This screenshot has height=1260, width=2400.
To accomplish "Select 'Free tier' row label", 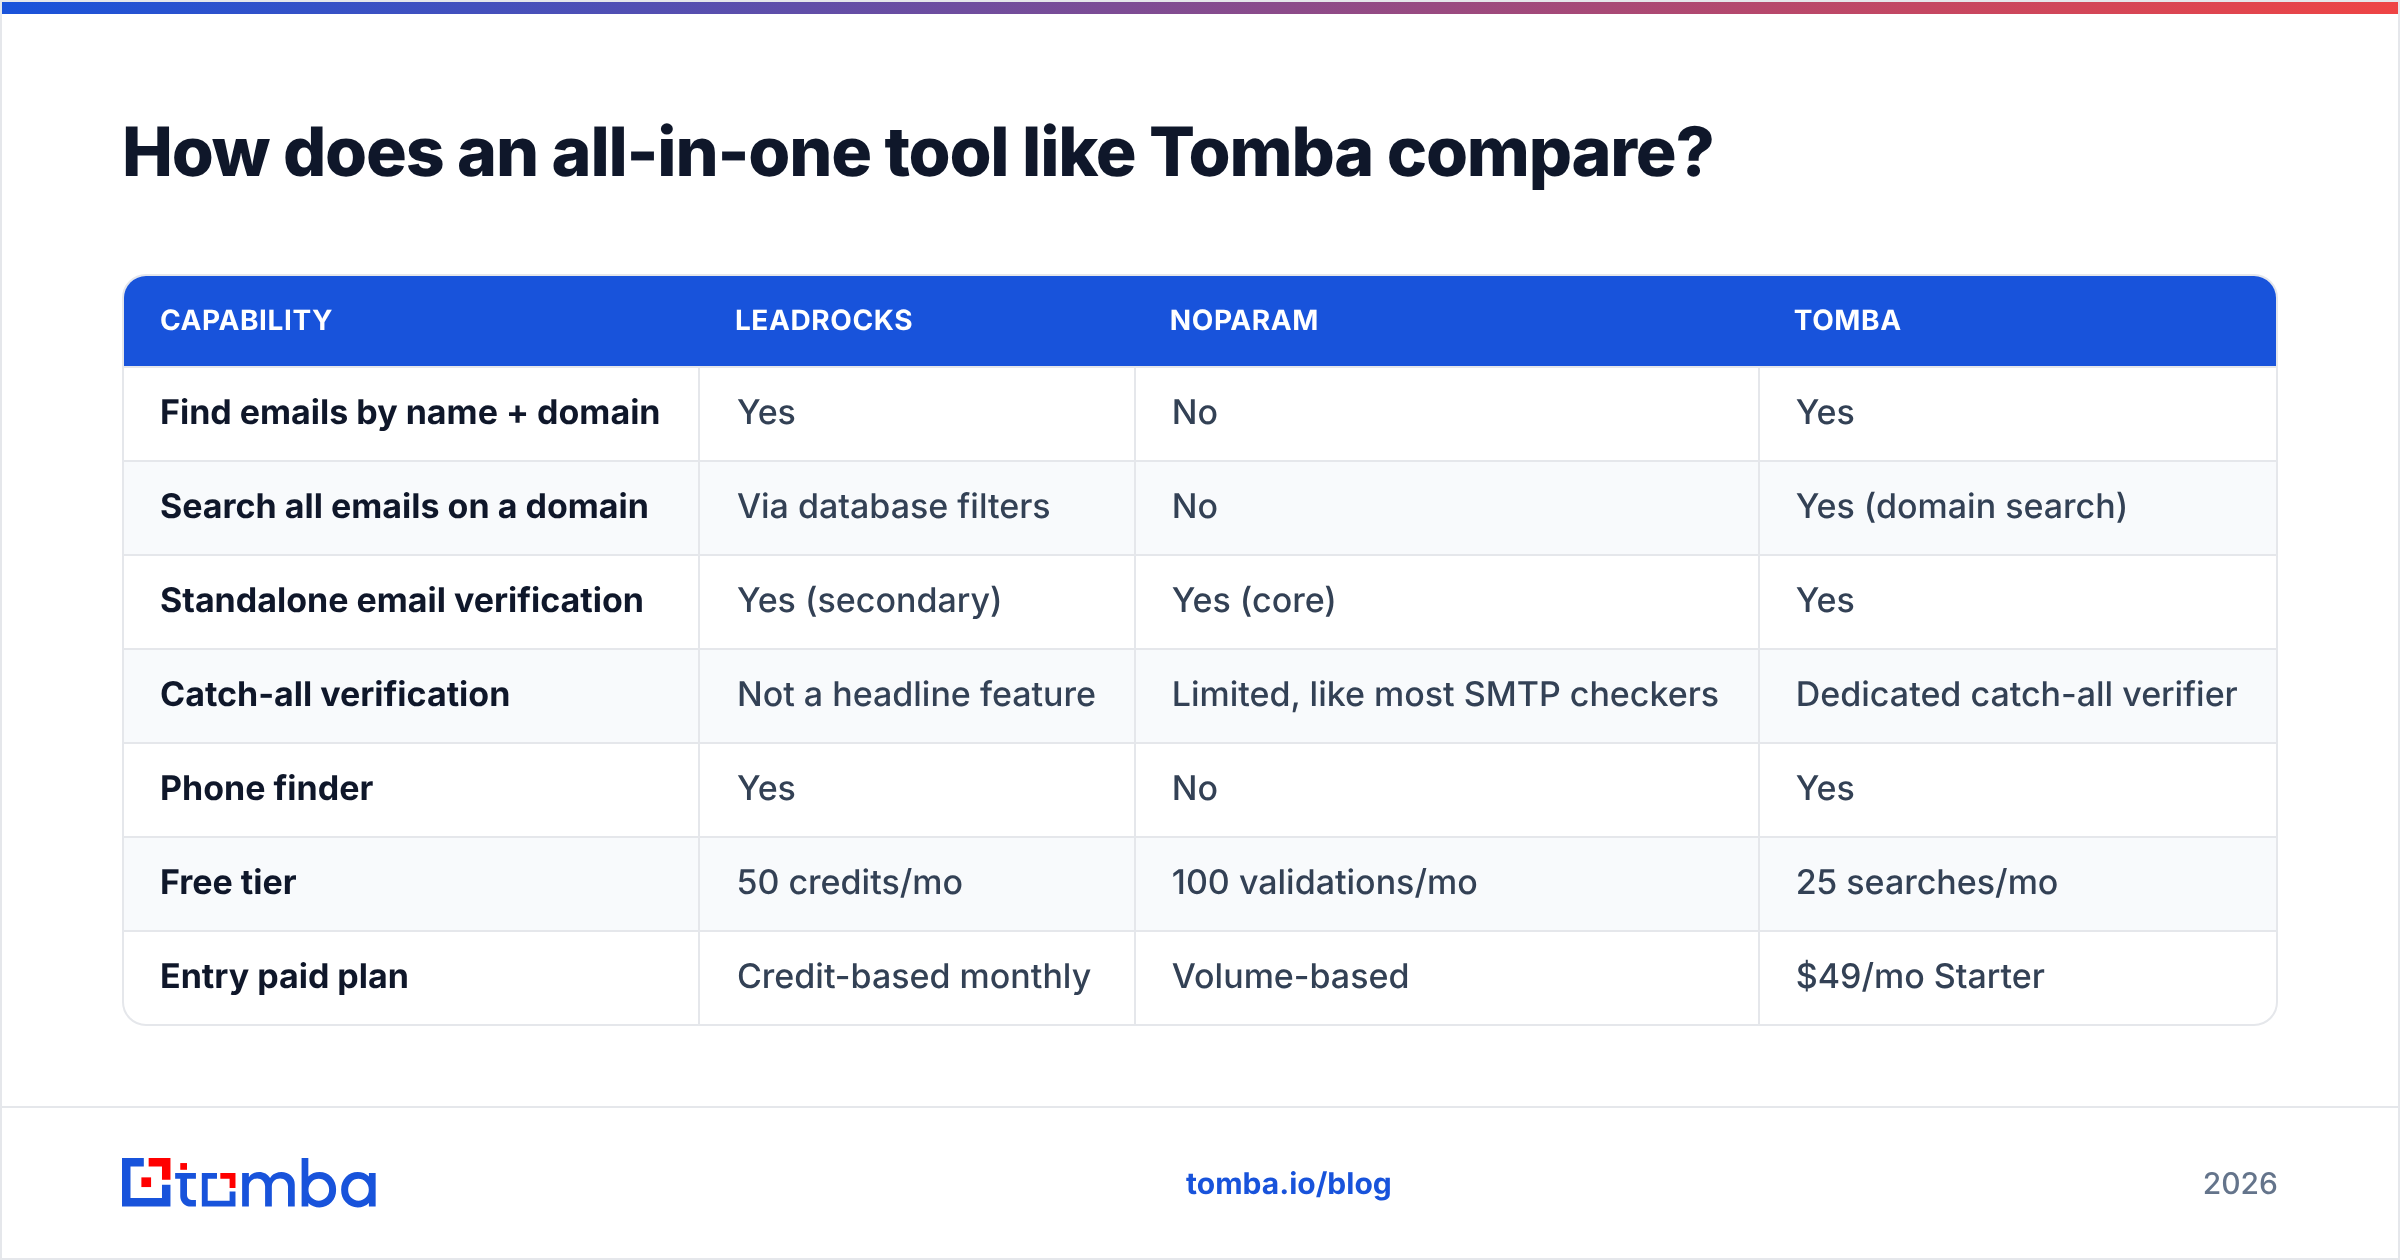I will coord(228,882).
